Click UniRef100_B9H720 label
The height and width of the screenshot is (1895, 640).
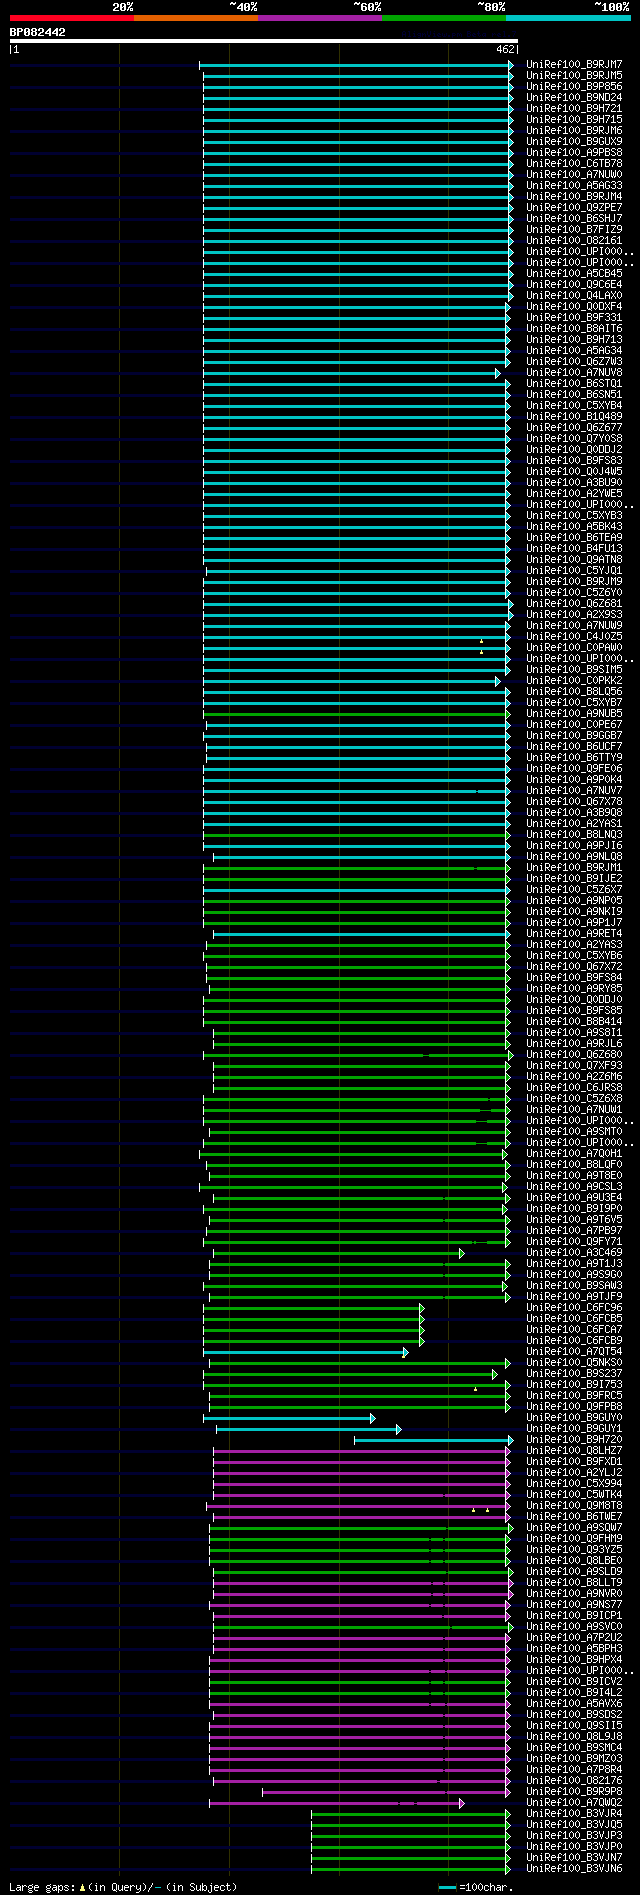coord(574,1440)
